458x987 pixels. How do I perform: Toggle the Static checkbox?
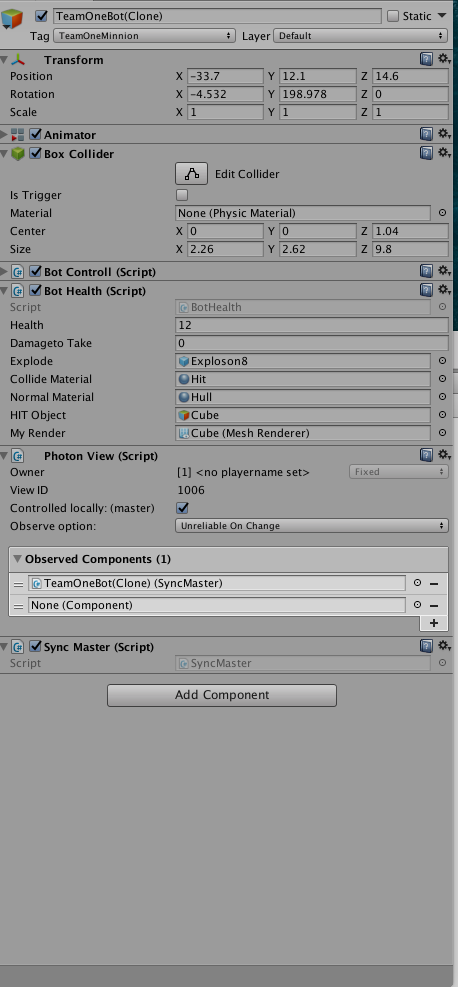[393, 16]
